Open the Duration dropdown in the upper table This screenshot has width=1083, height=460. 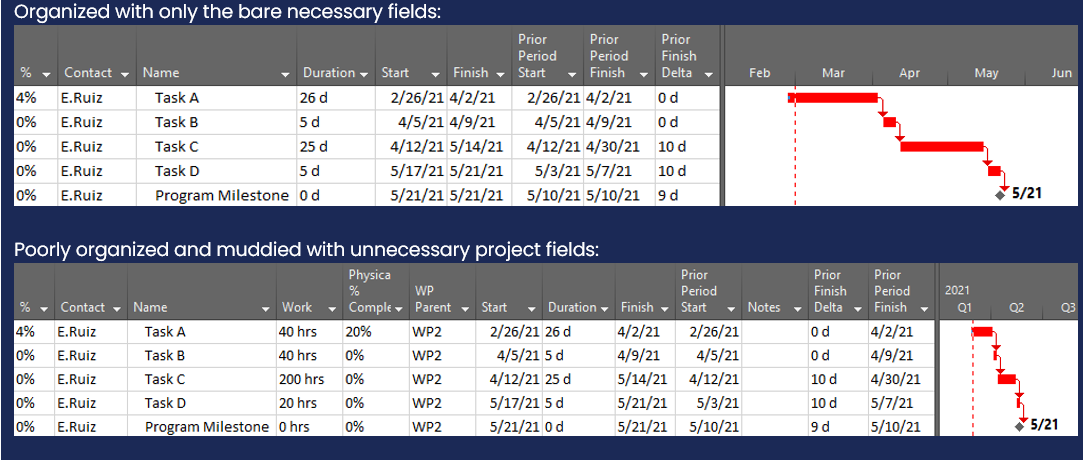tap(362, 73)
